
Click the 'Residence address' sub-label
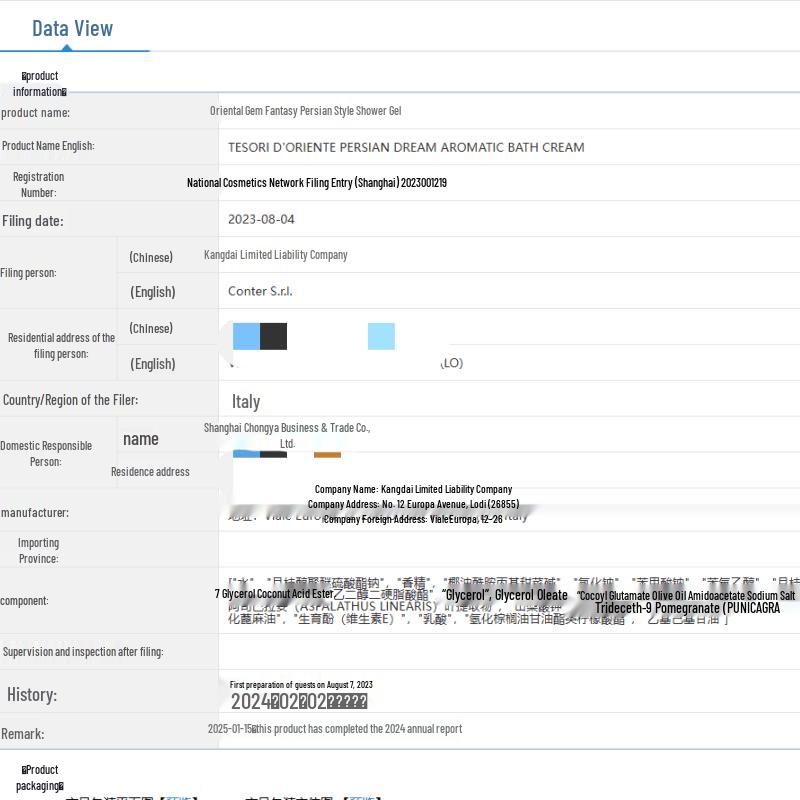[x=150, y=472]
